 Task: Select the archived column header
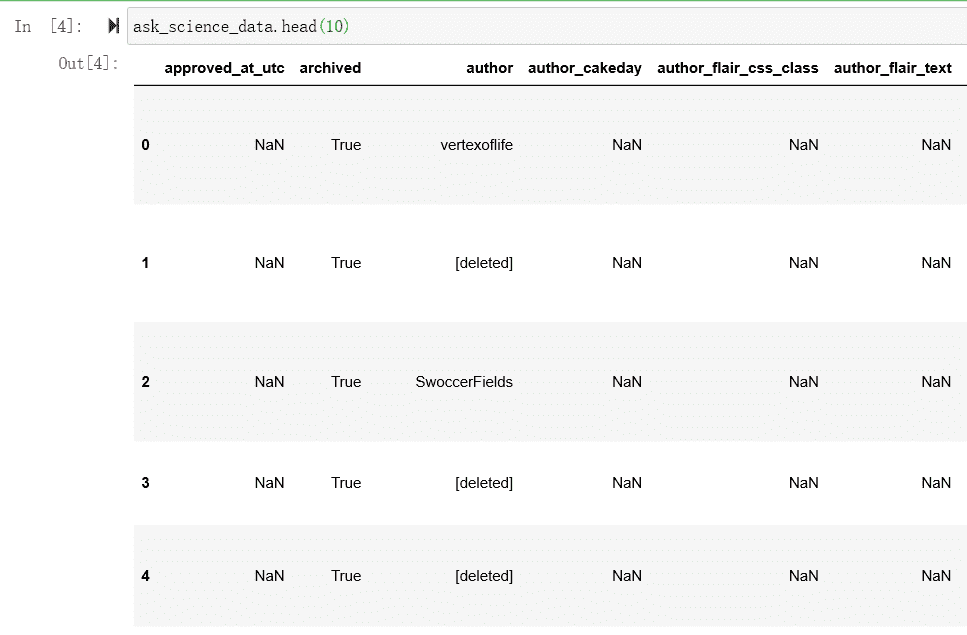tap(330, 68)
